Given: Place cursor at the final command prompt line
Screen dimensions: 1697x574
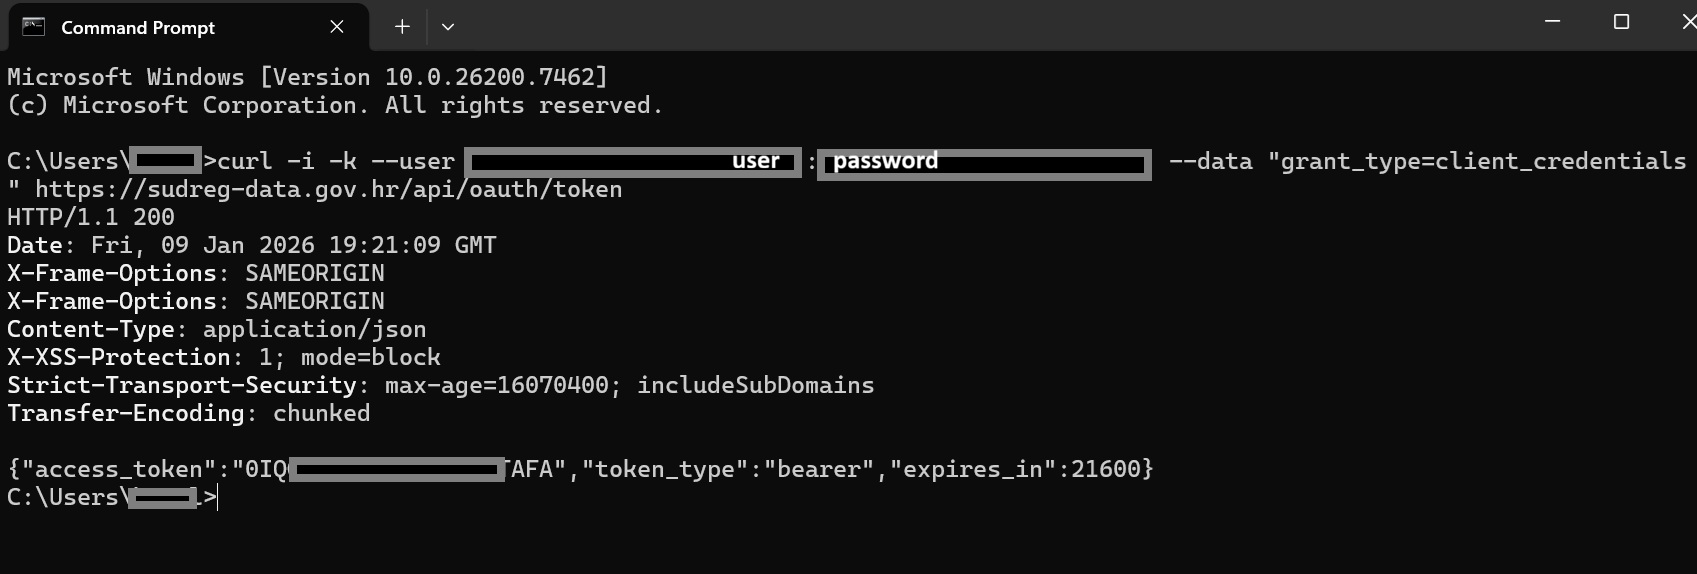Looking at the screenshot, I should point(216,497).
